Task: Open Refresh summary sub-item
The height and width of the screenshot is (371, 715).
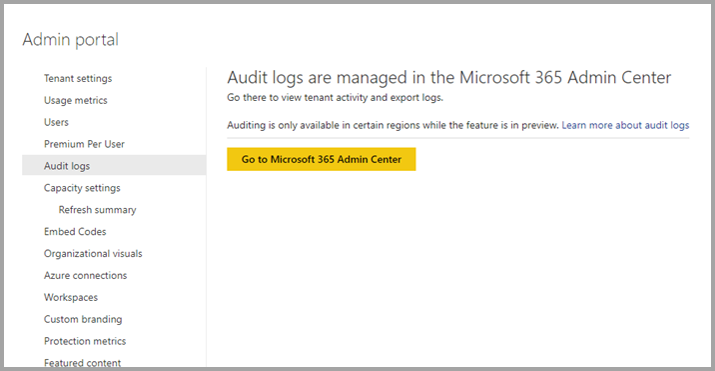Action: click(98, 210)
